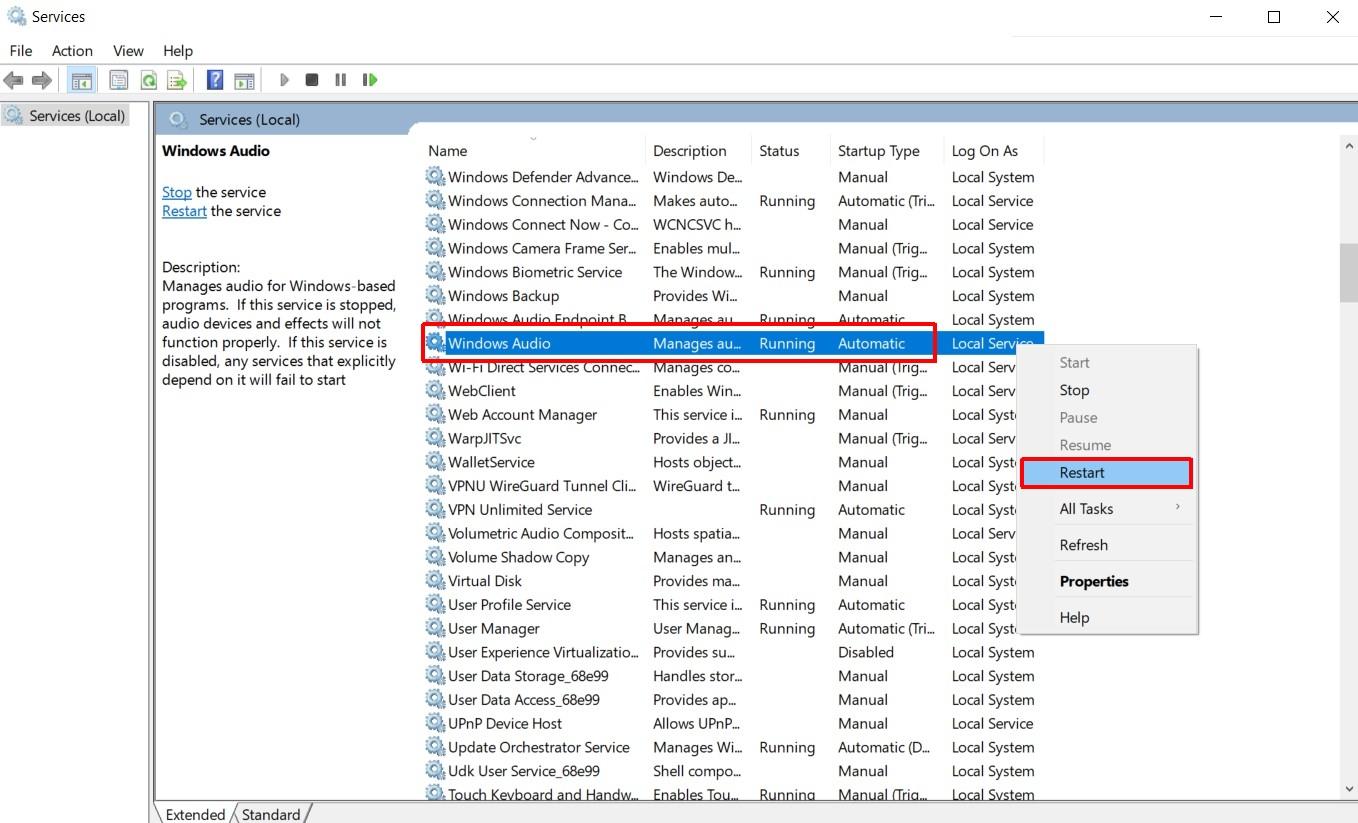This screenshot has height=823, width=1358.
Task: Select the Windows Connect Now - Co... service
Action: [732, 225]
